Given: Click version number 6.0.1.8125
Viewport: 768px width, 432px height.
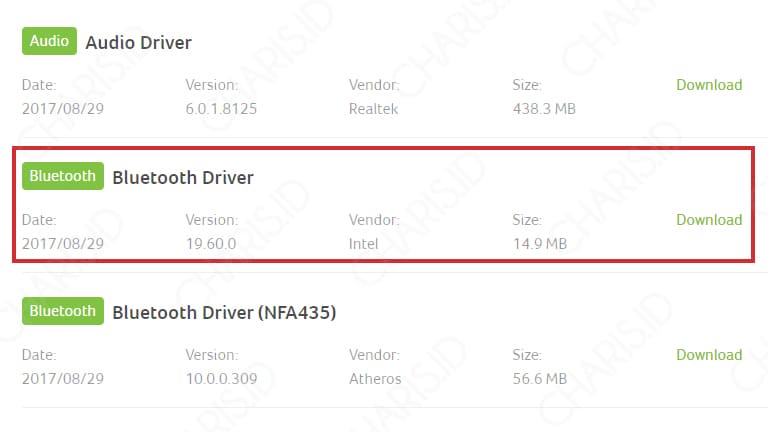Looking at the screenshot, I should pos(221,109).
